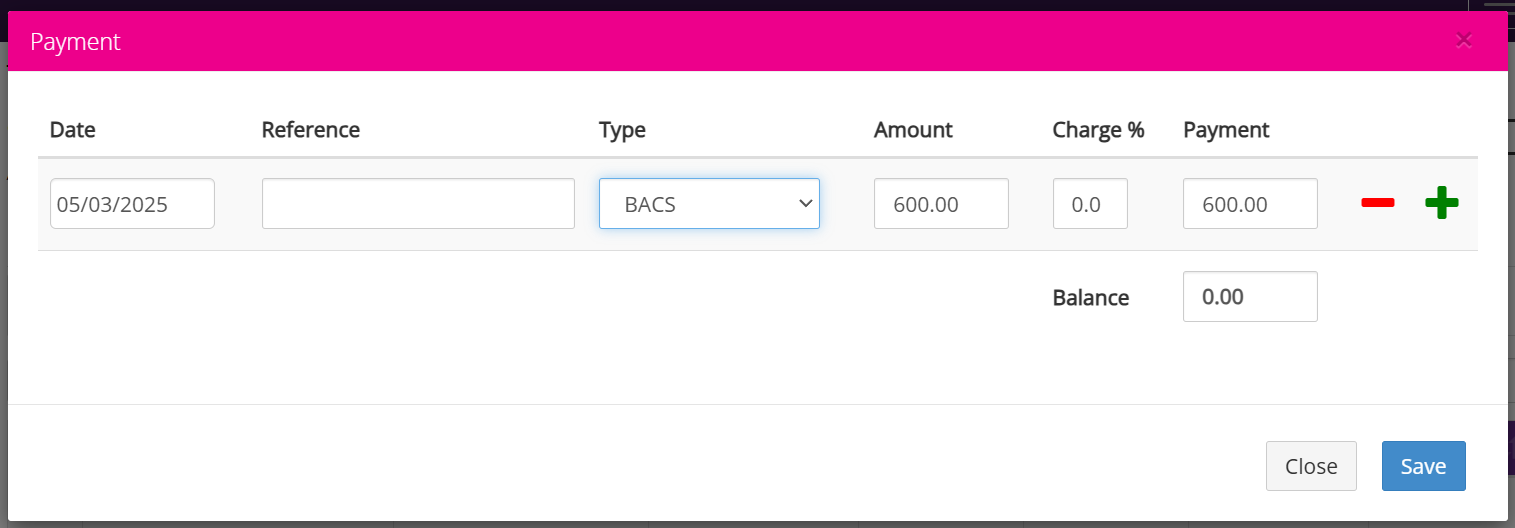Click the Payment title in pink header
Viewport: 1515px width, 528px height.
pos(75,42)
